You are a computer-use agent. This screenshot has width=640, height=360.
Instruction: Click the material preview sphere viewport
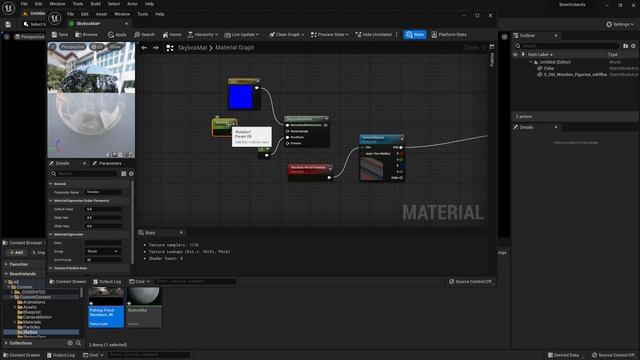tap(91, 100)
